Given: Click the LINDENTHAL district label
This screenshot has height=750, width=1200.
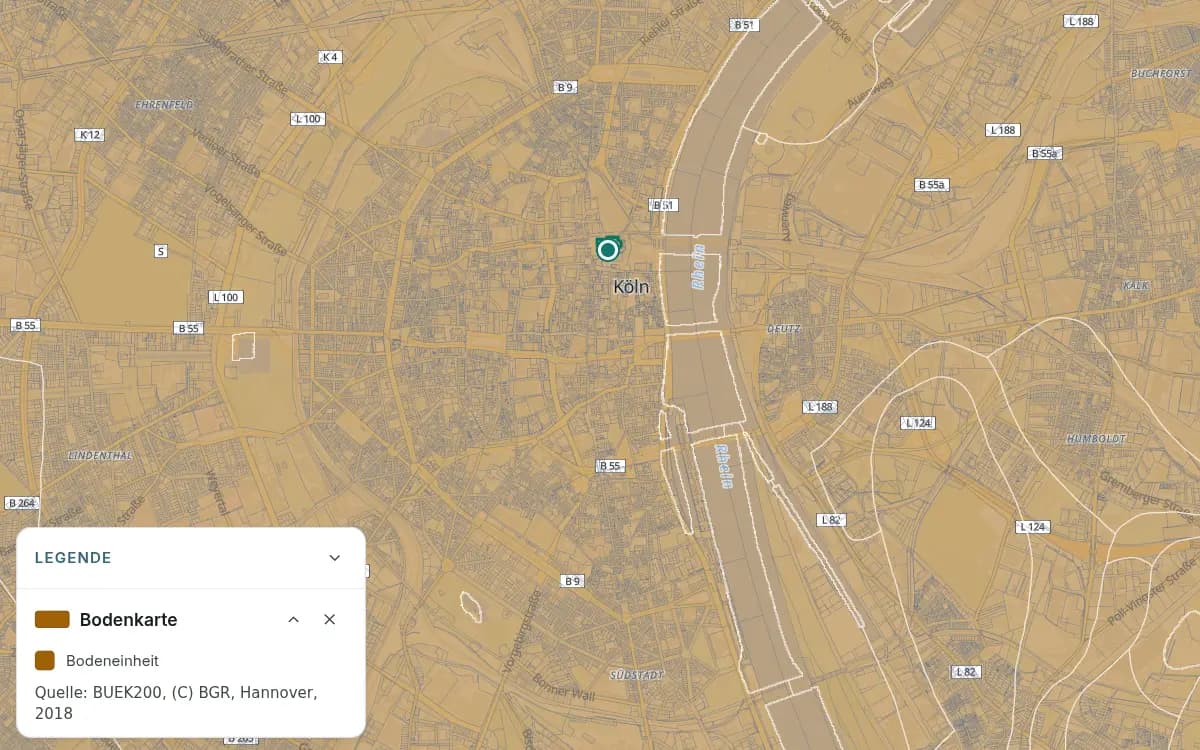Looking at the screenshot, I should coord(100,455).
